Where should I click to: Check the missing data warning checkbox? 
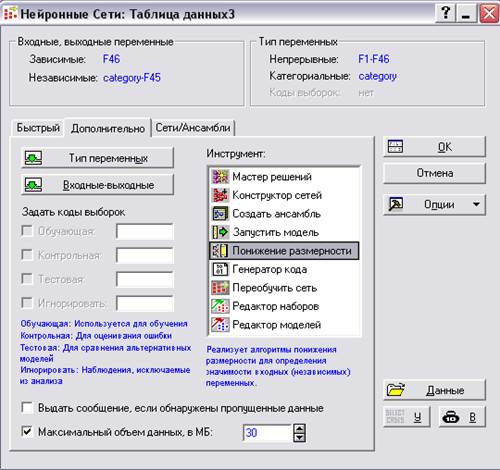(27, 408)
